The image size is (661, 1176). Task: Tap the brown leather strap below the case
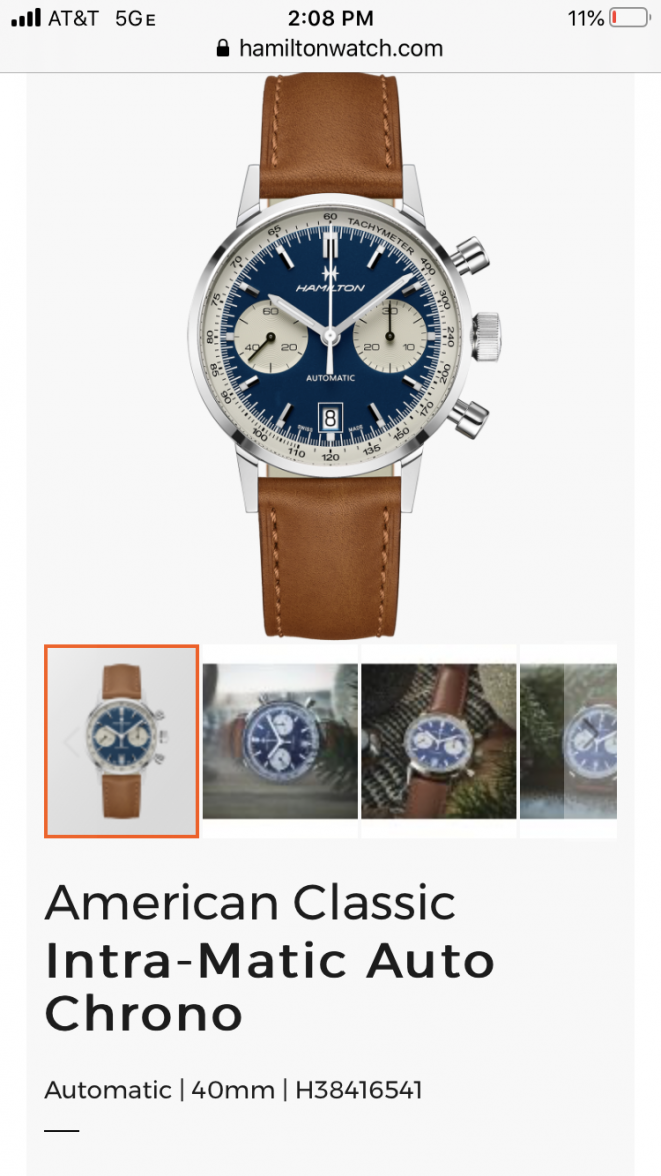click(330, 555)
